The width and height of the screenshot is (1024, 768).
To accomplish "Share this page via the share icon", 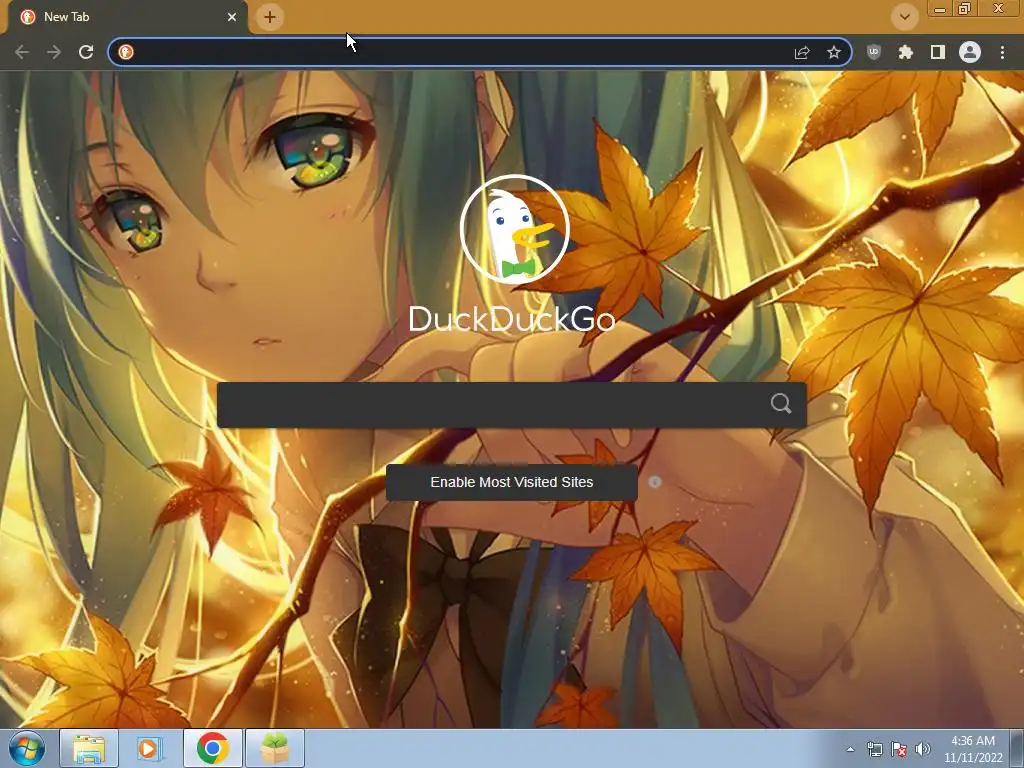I will (x=802, y=52).
